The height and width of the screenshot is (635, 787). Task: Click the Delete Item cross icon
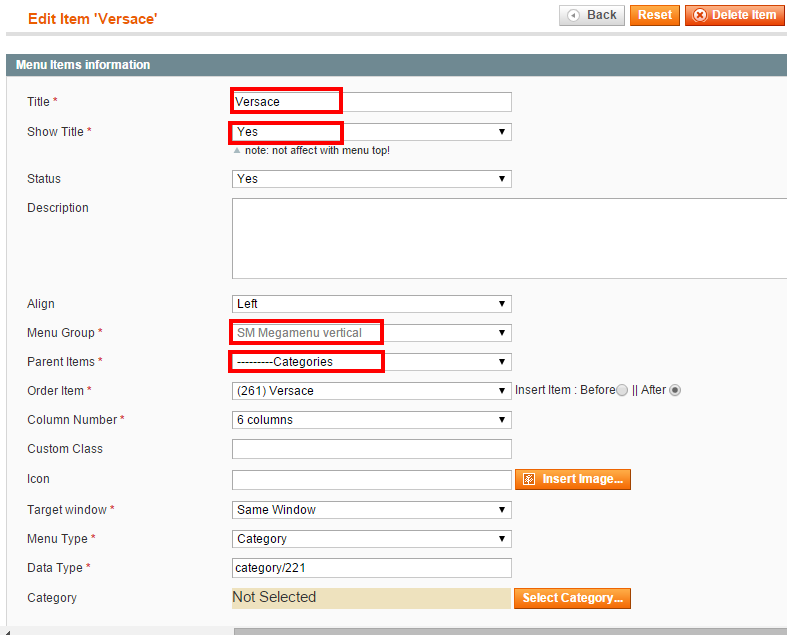coord(700,16)
